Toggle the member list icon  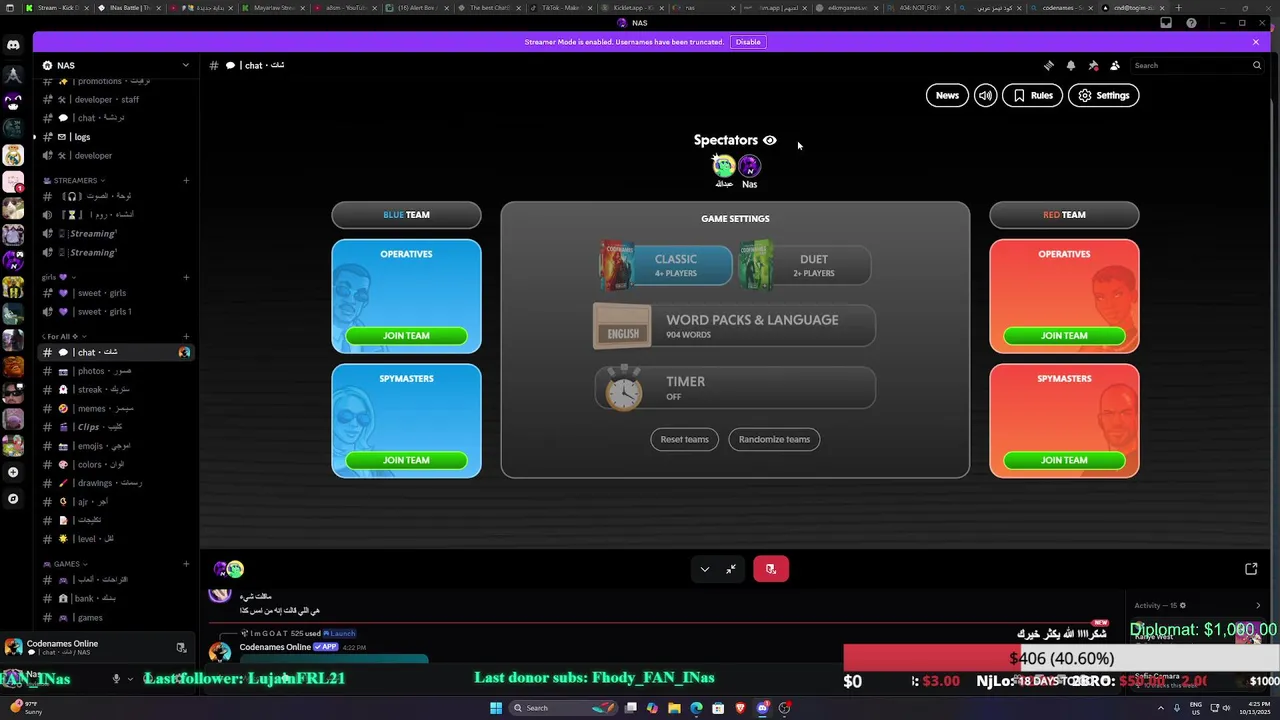tap(1115, 65)
